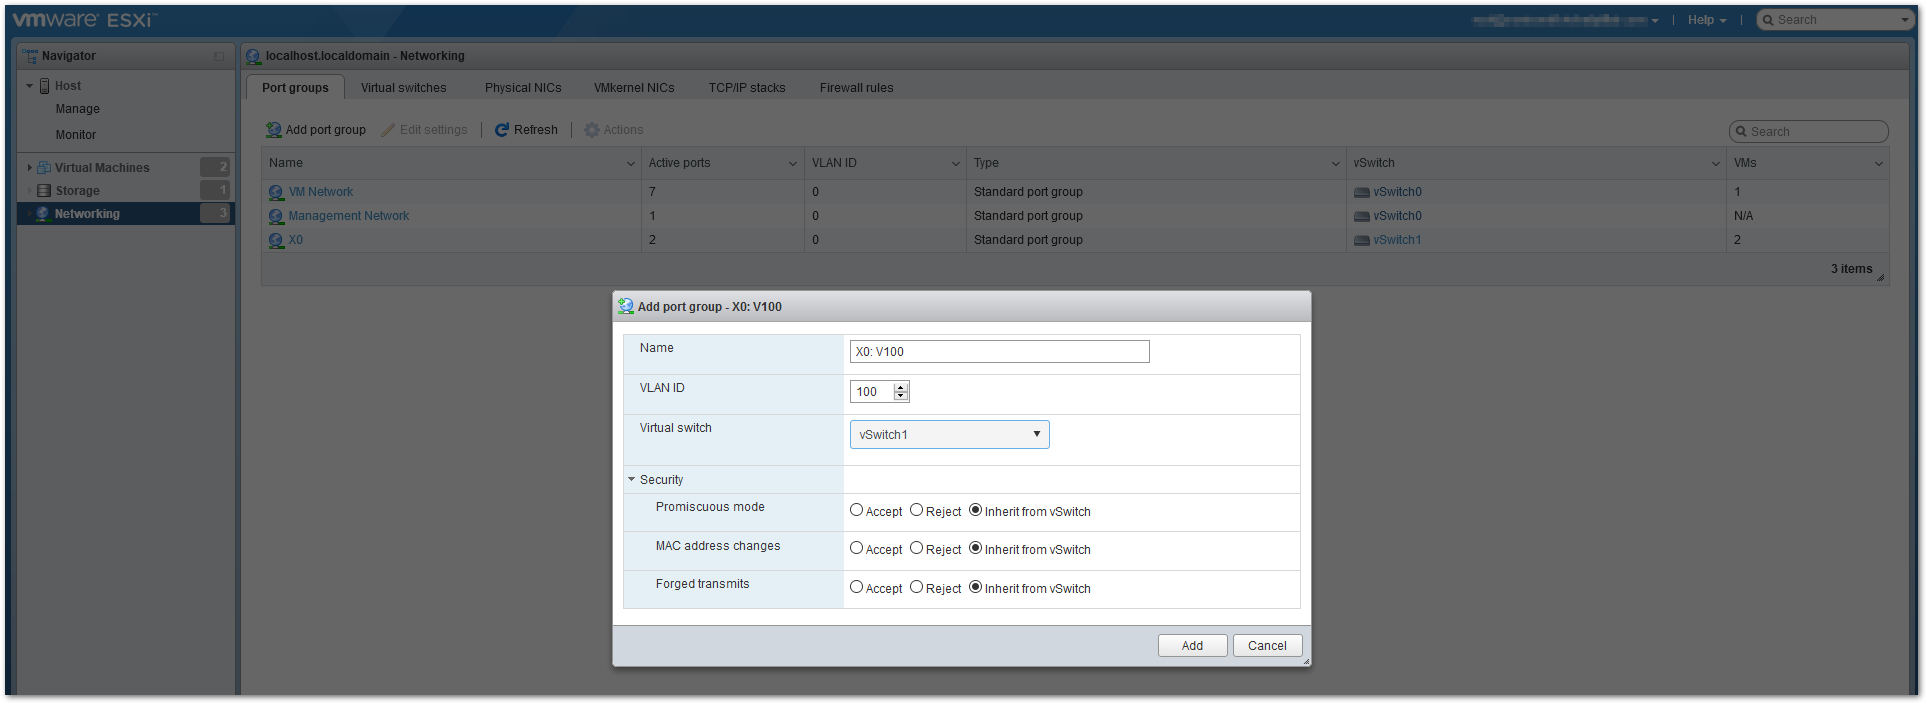Select Inherit from vSwitch for MAC address changes
This screenshot has width=1927, height=704.
(x=975, y=548)
